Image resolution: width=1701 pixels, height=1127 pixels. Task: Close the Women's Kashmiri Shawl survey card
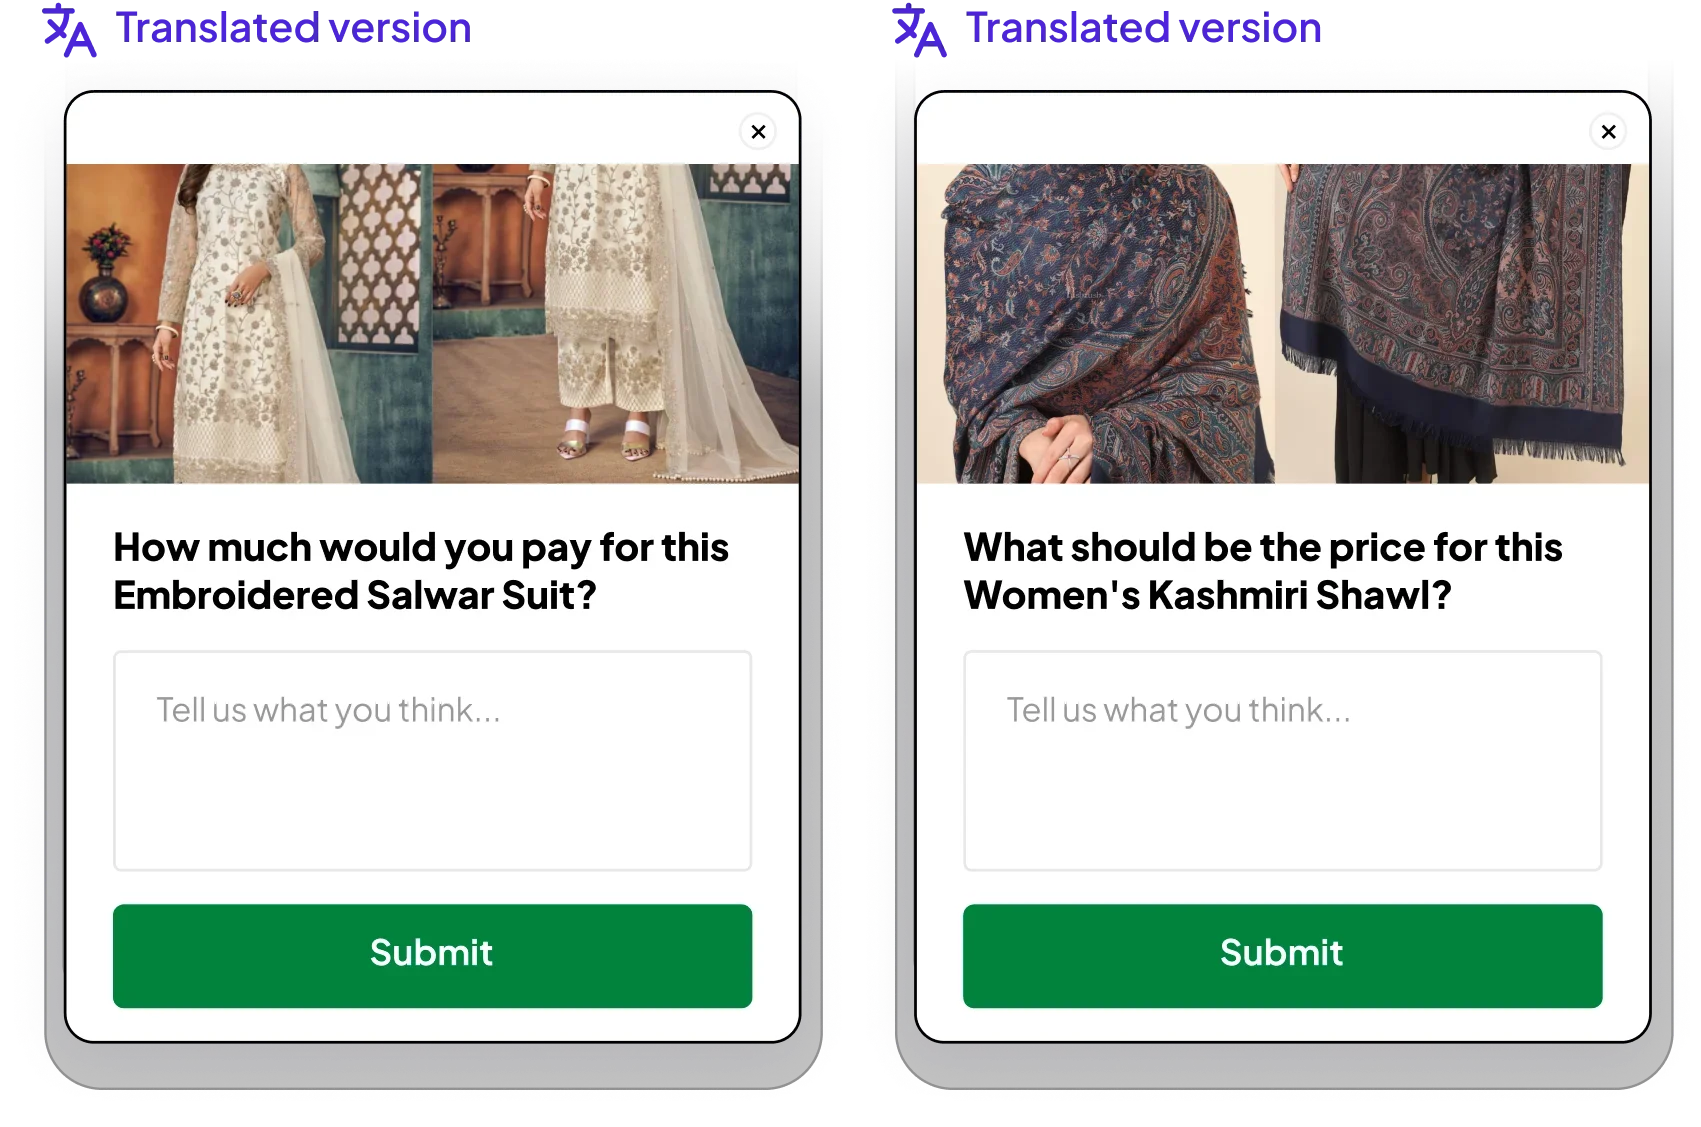(1608, 132)
